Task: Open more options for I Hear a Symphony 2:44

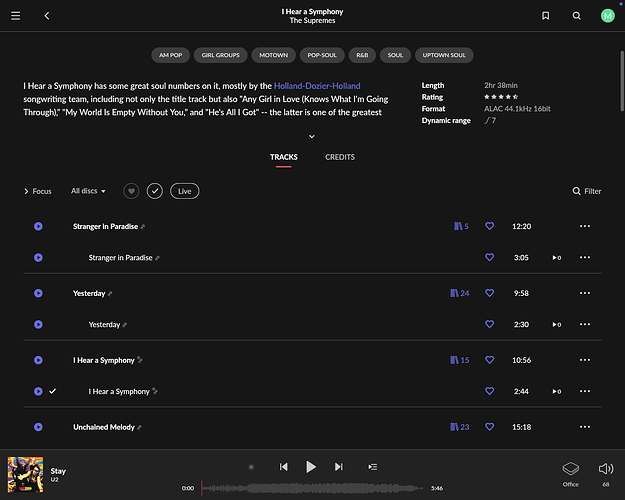Action: [585, 391]
